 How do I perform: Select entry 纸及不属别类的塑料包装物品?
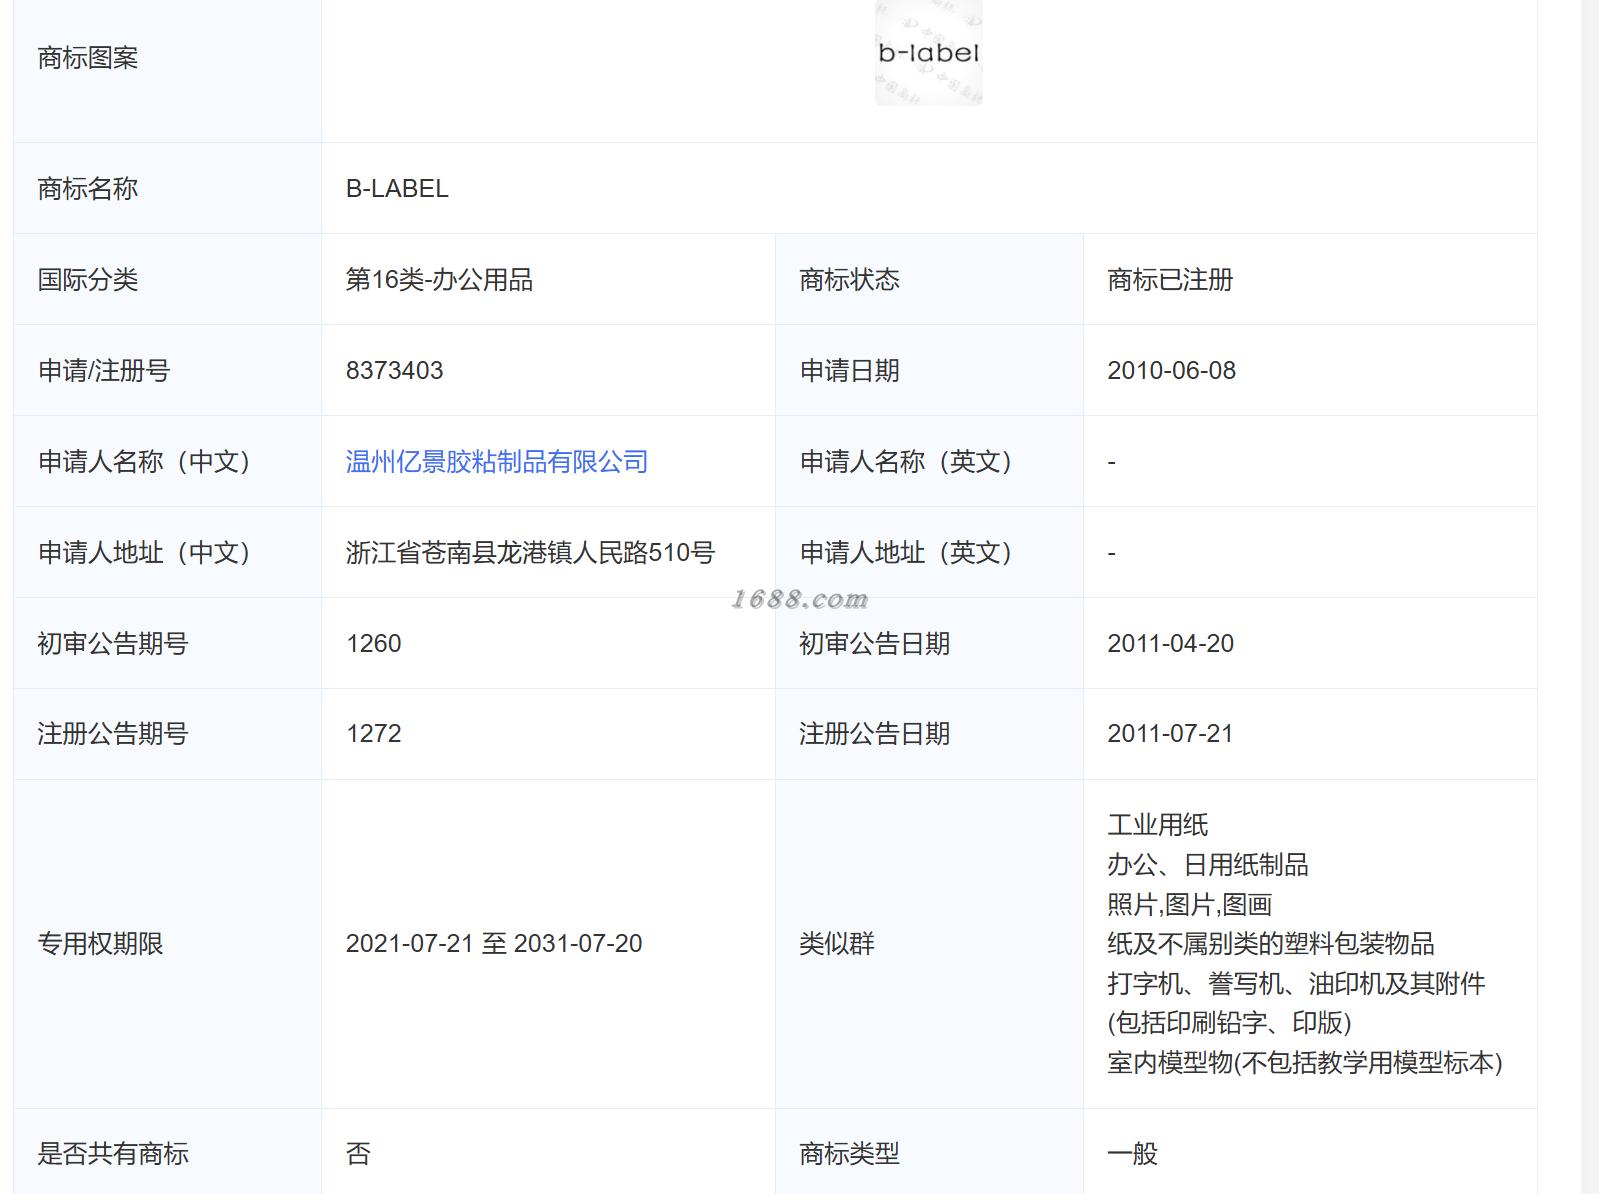[1271, 944]
